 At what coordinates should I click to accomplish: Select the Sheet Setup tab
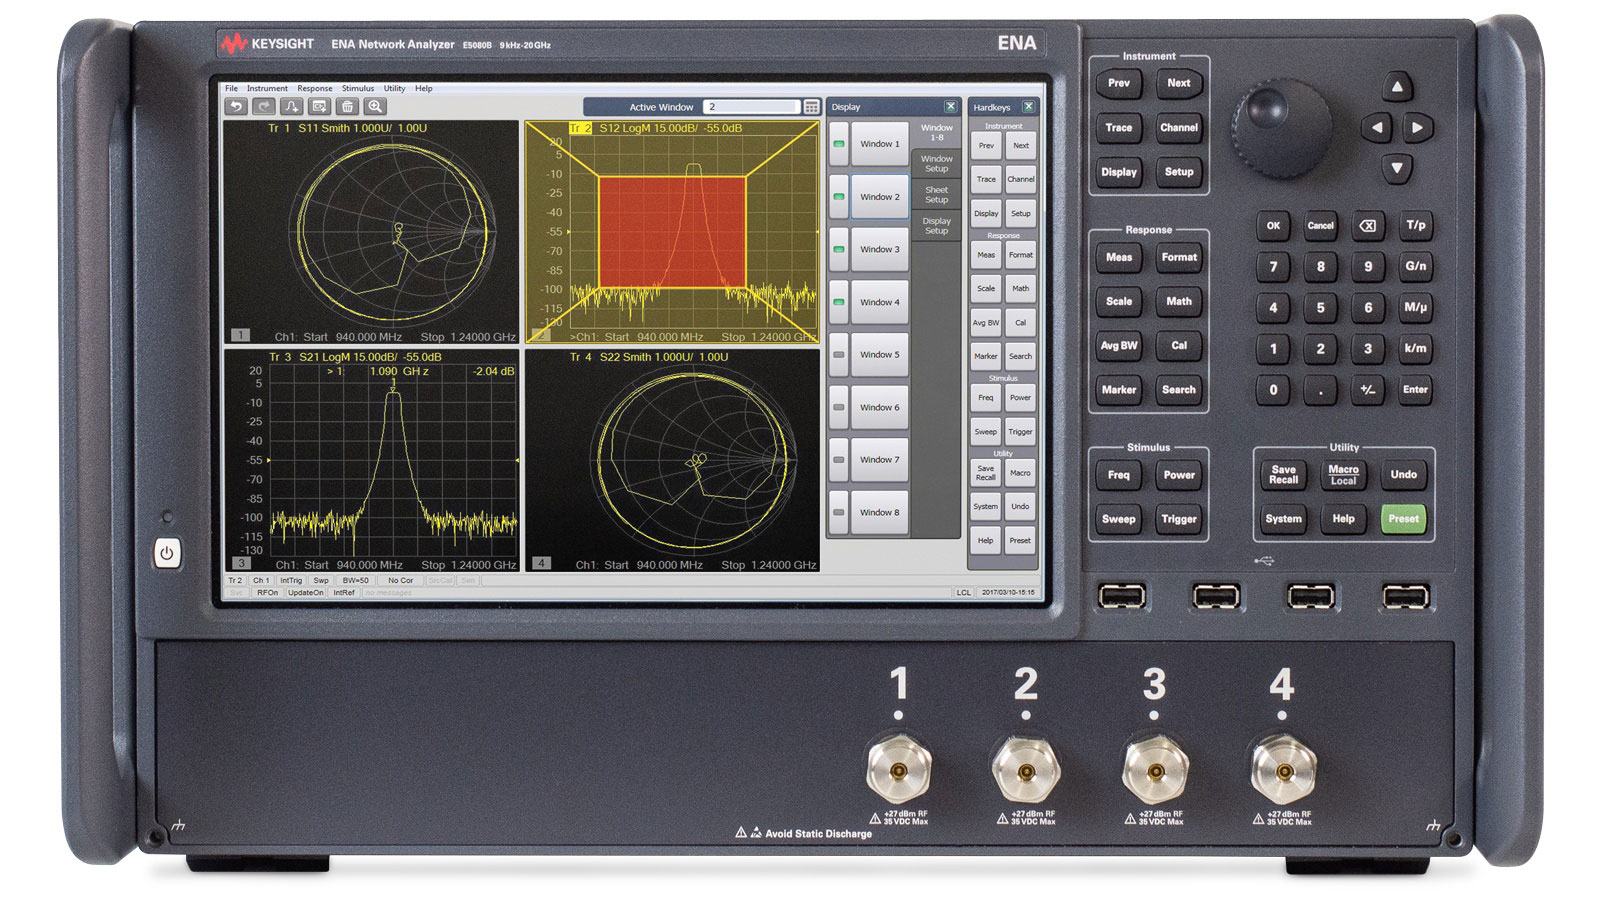coord(937,195)
